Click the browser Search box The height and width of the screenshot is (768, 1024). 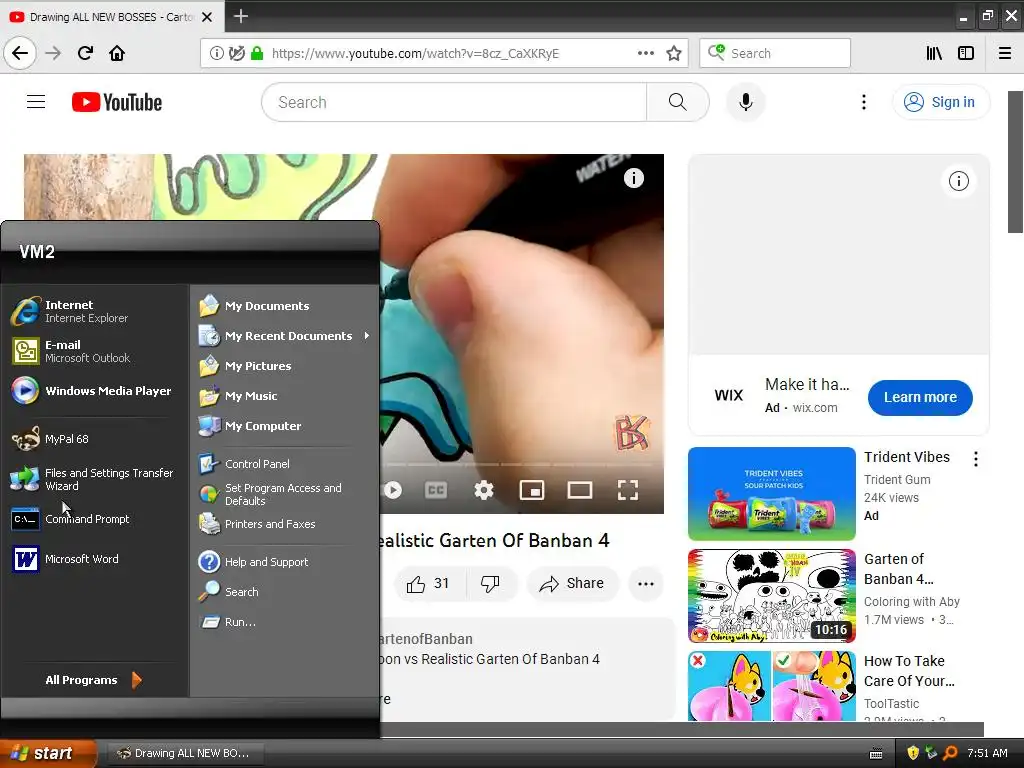[x=775, y=54]
